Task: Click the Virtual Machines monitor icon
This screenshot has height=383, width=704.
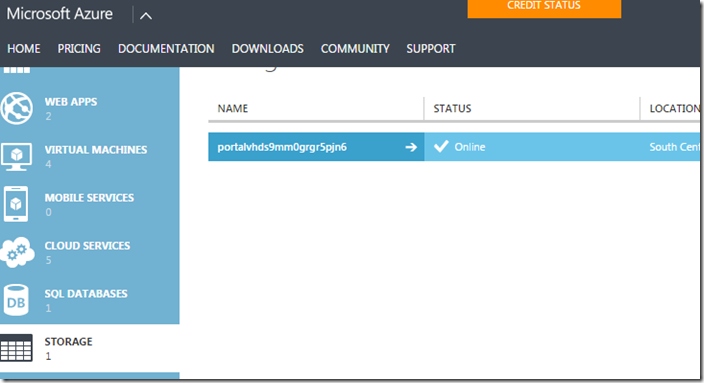Action: [x=17, y=157]
